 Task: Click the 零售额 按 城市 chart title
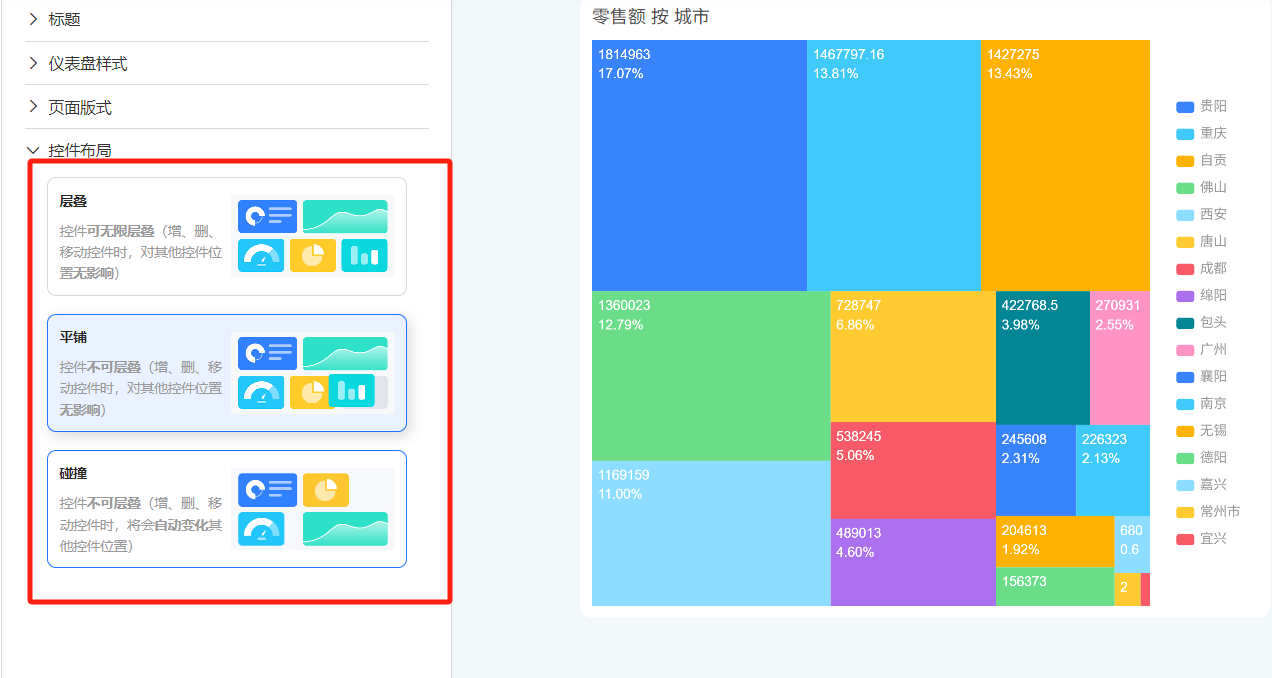pyautogui.click(x=651, y=17)
